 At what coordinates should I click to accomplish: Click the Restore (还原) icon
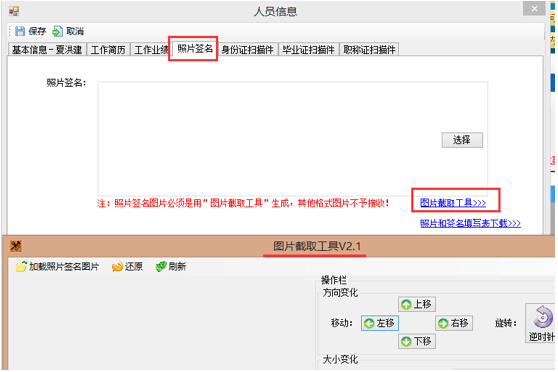coord(117,266)
